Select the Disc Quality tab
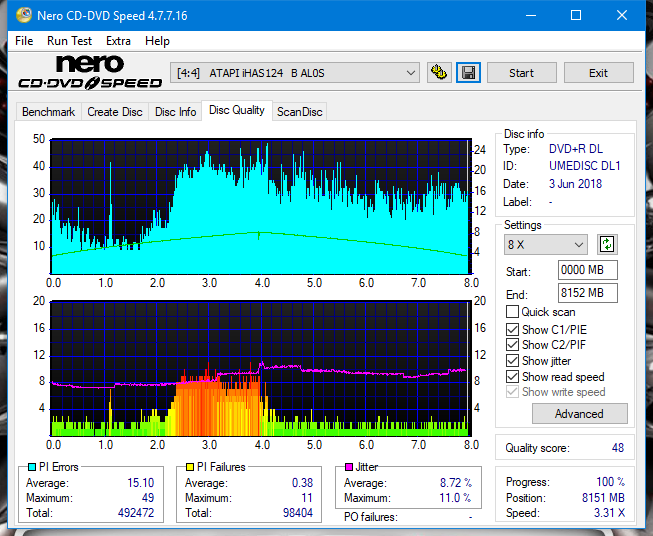 237,110
